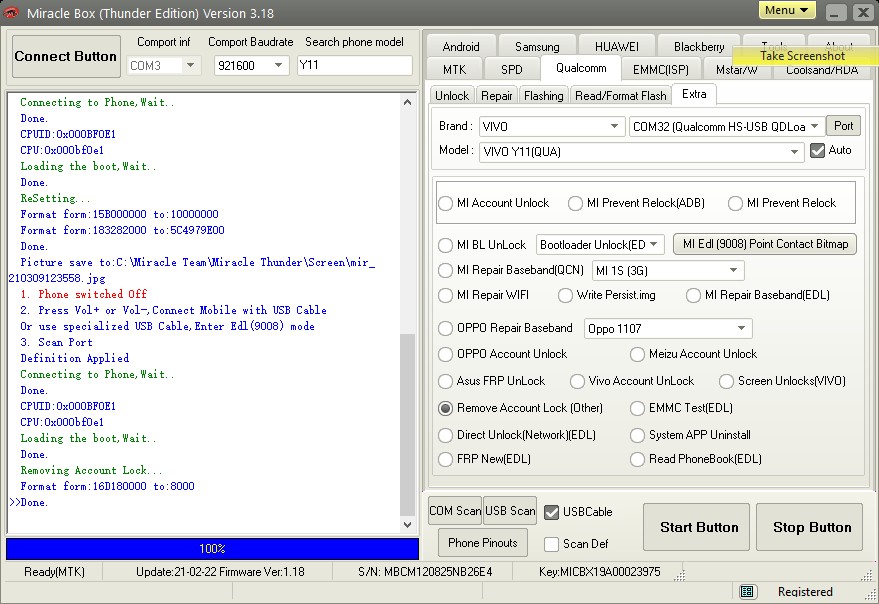The height and width of the screenshot is (604, 879).
Task: Open the Unlock sub-tab
Action: [x=452, y=96]
